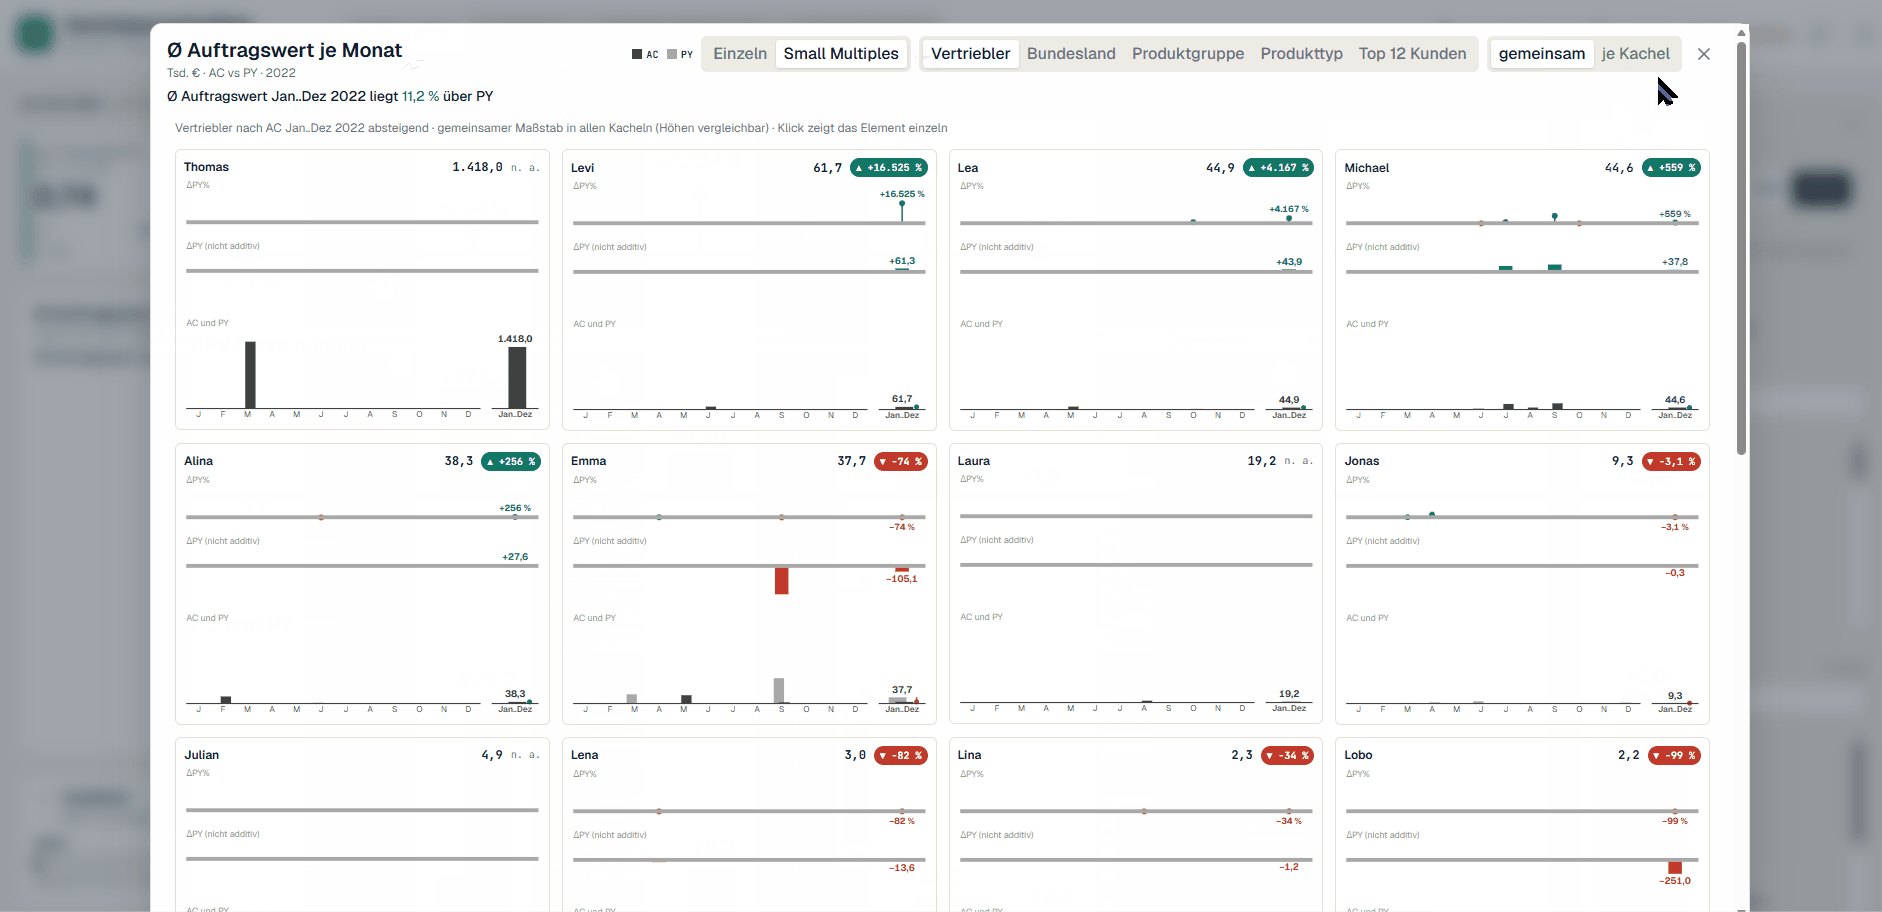Screen dimensions: 1882x912
Task: Group by Bundesland
Action: (1071, 54)
